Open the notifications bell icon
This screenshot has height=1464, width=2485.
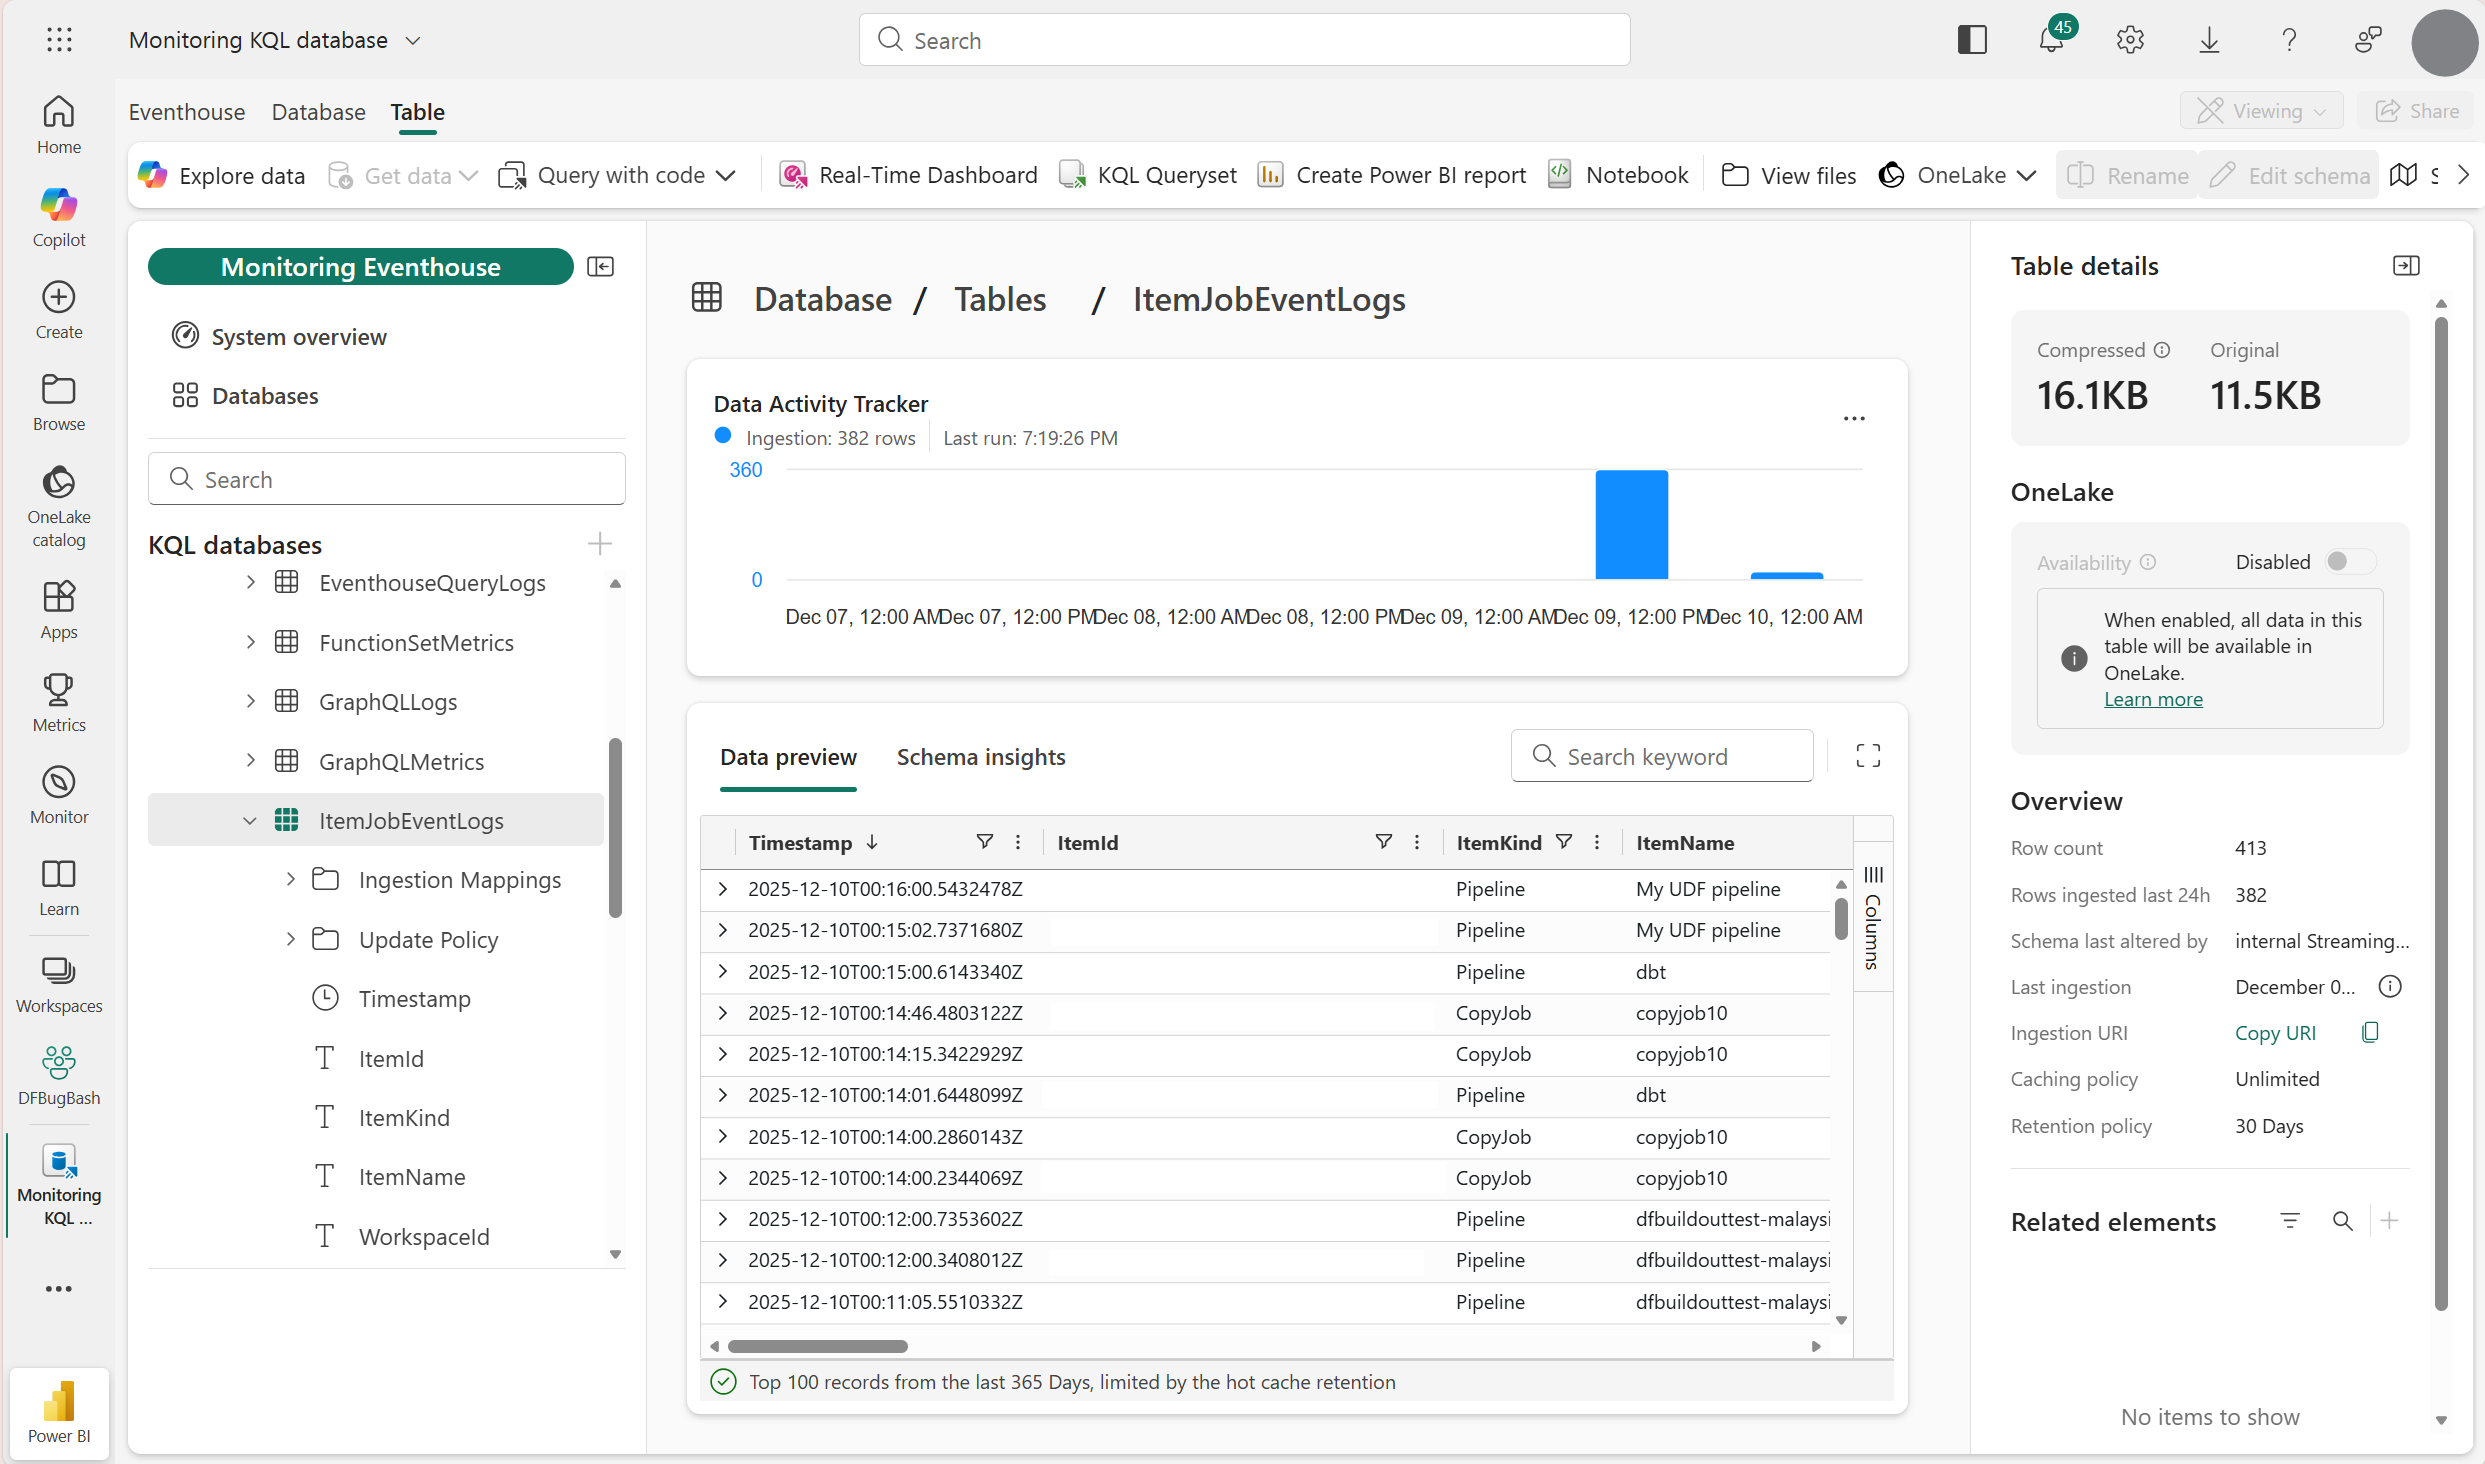[x=2050, y=40]
